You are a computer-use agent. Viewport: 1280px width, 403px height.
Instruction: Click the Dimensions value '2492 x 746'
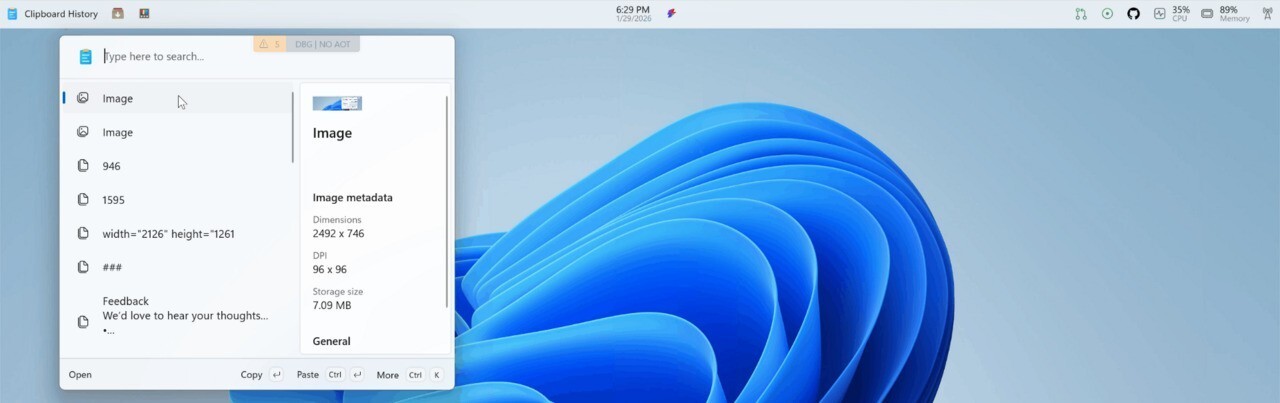pos(338,234)
